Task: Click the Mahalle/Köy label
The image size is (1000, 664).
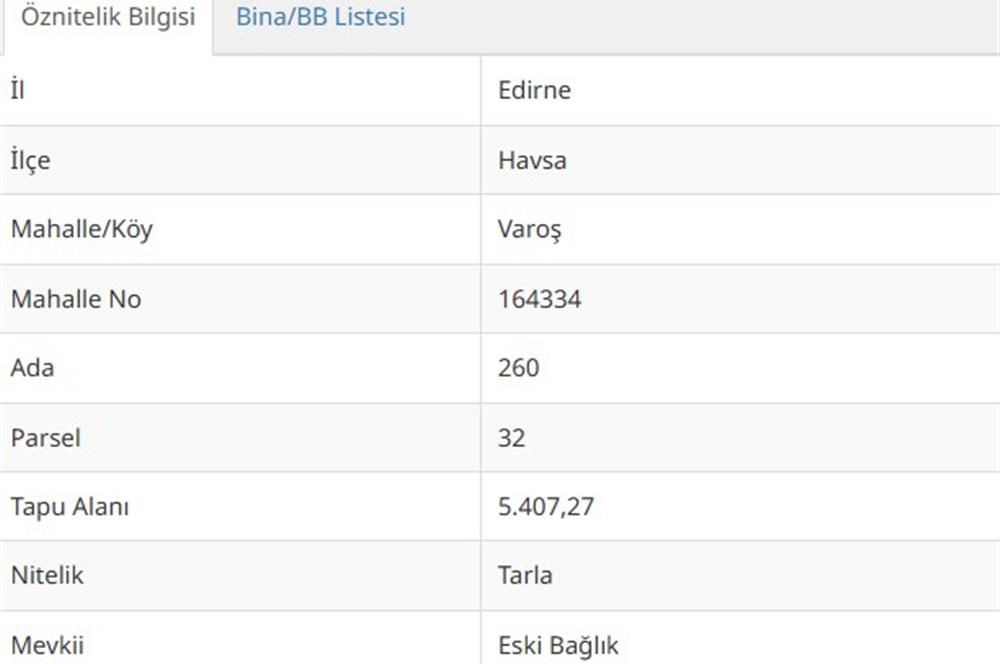Action: click(82, 229)
